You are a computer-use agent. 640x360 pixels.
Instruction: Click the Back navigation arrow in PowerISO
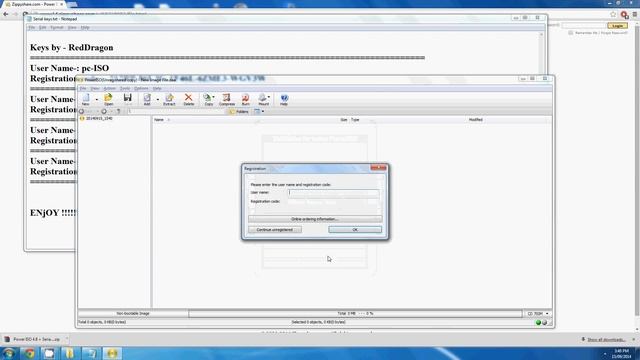tap(82, 111)
